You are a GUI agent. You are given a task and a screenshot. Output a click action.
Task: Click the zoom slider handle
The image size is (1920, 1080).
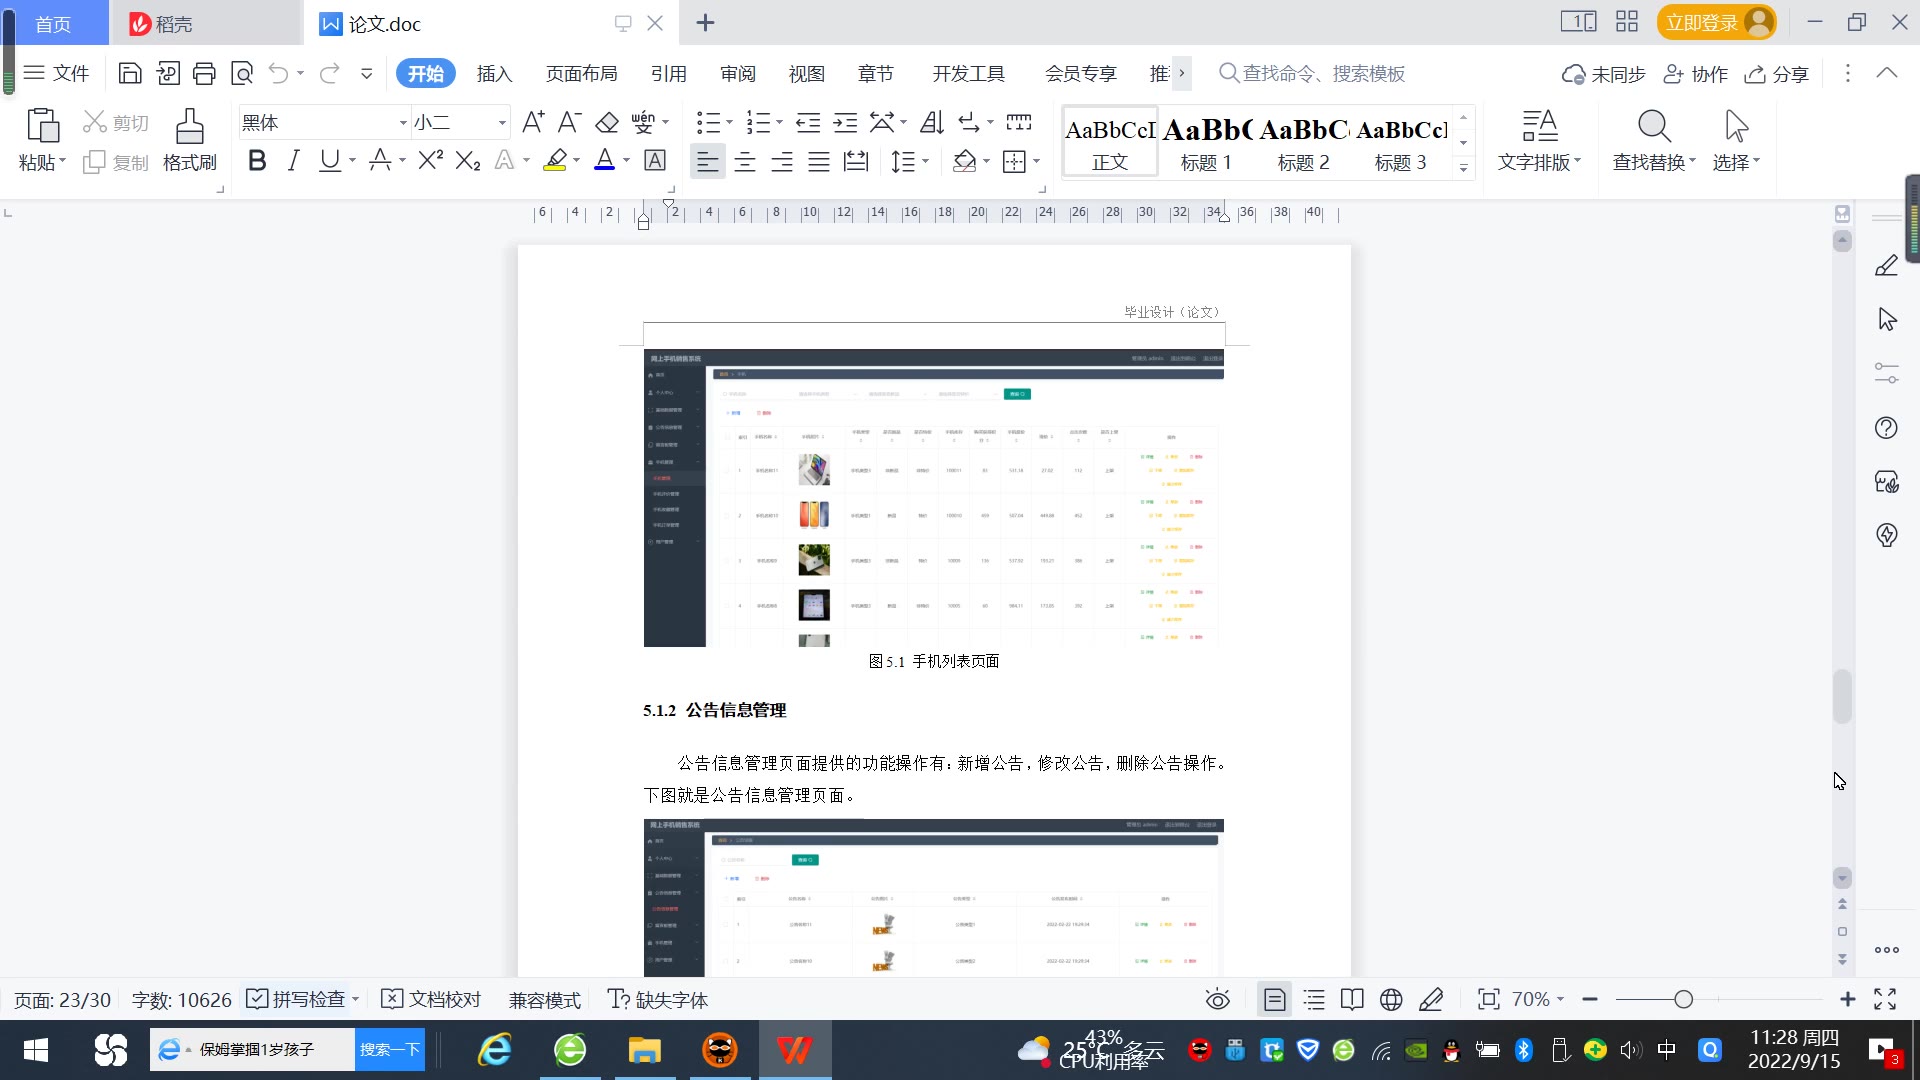click(x=1684, y=999)
